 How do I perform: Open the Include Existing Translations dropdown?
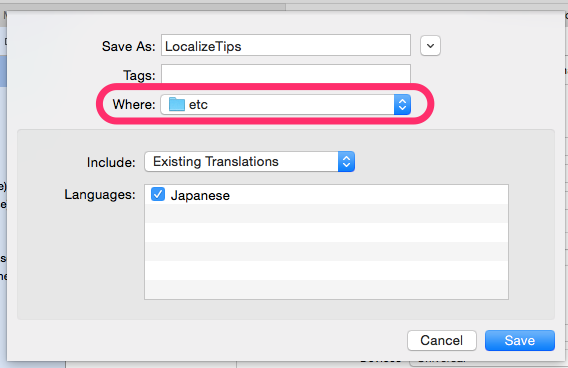coord(250,162)
